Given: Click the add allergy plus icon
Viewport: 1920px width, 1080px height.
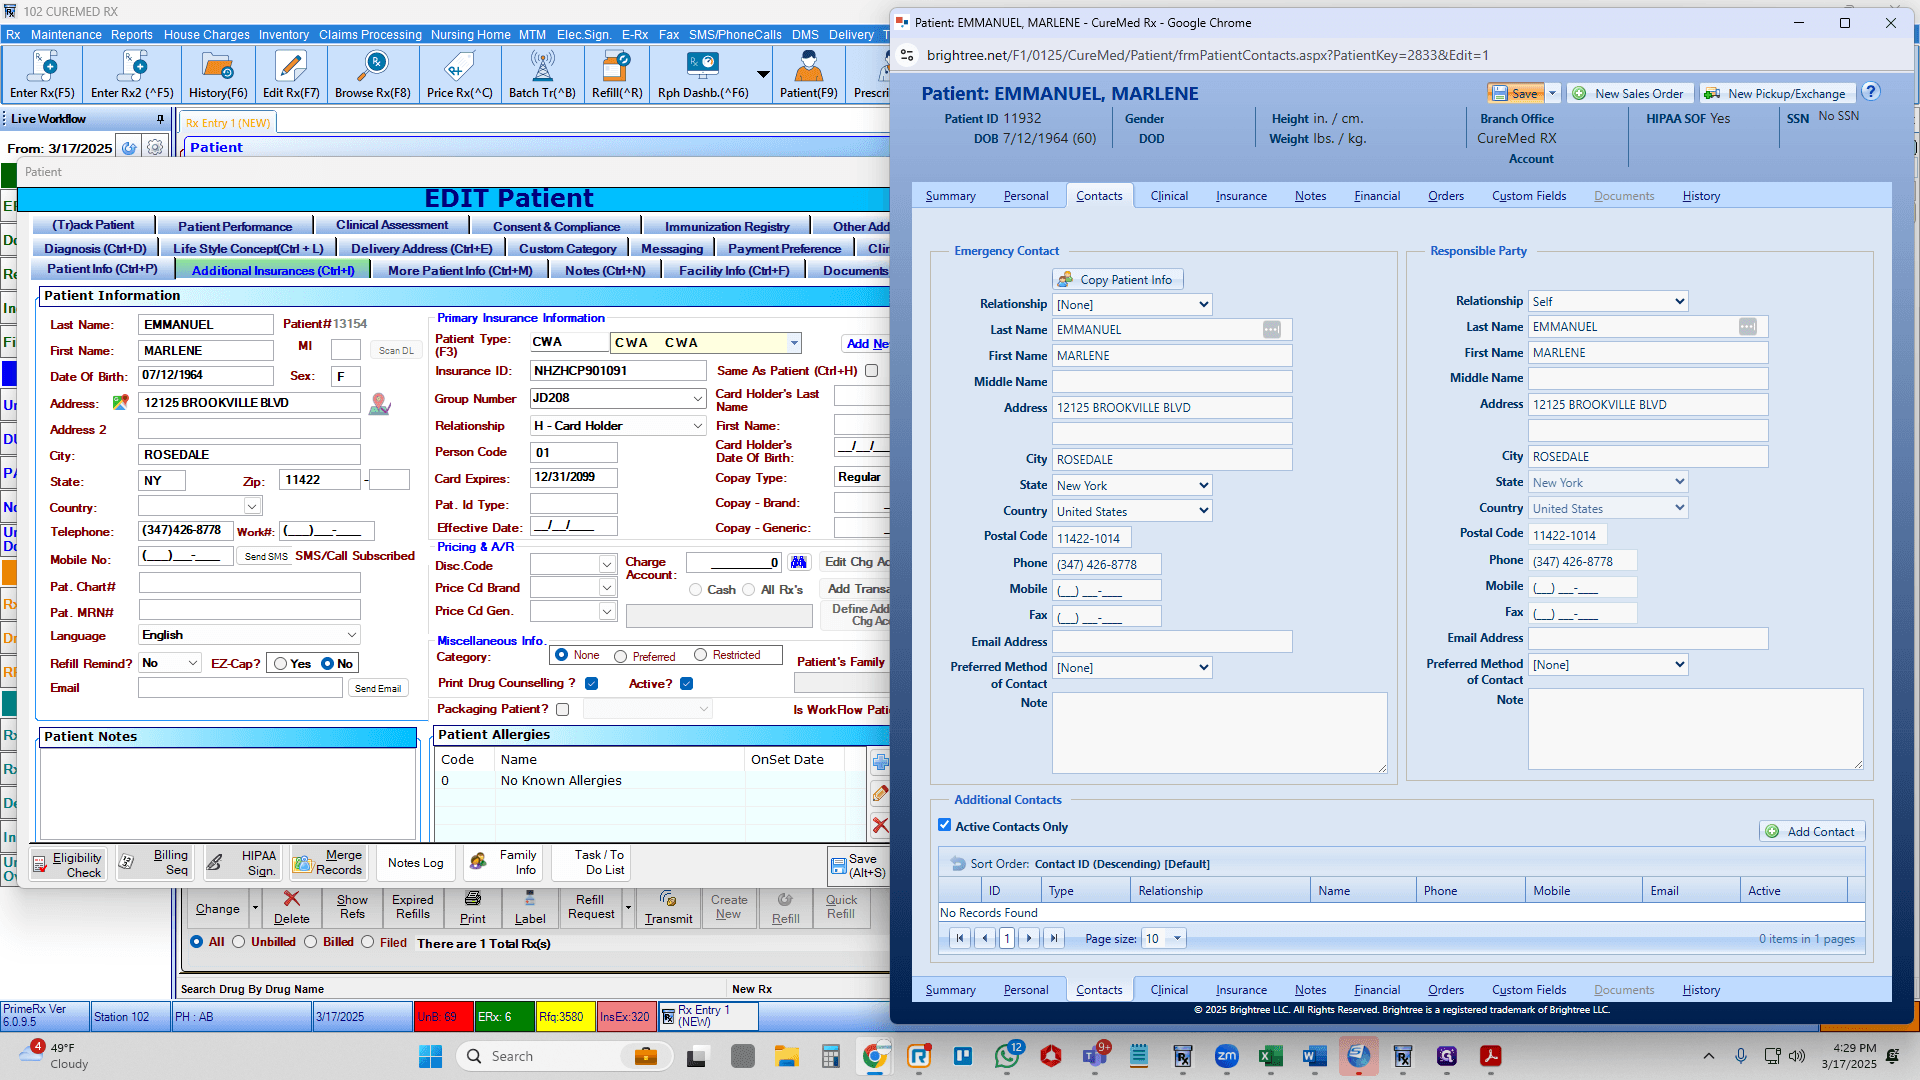Looking at the screenshot, I should (x=880, y=762).
